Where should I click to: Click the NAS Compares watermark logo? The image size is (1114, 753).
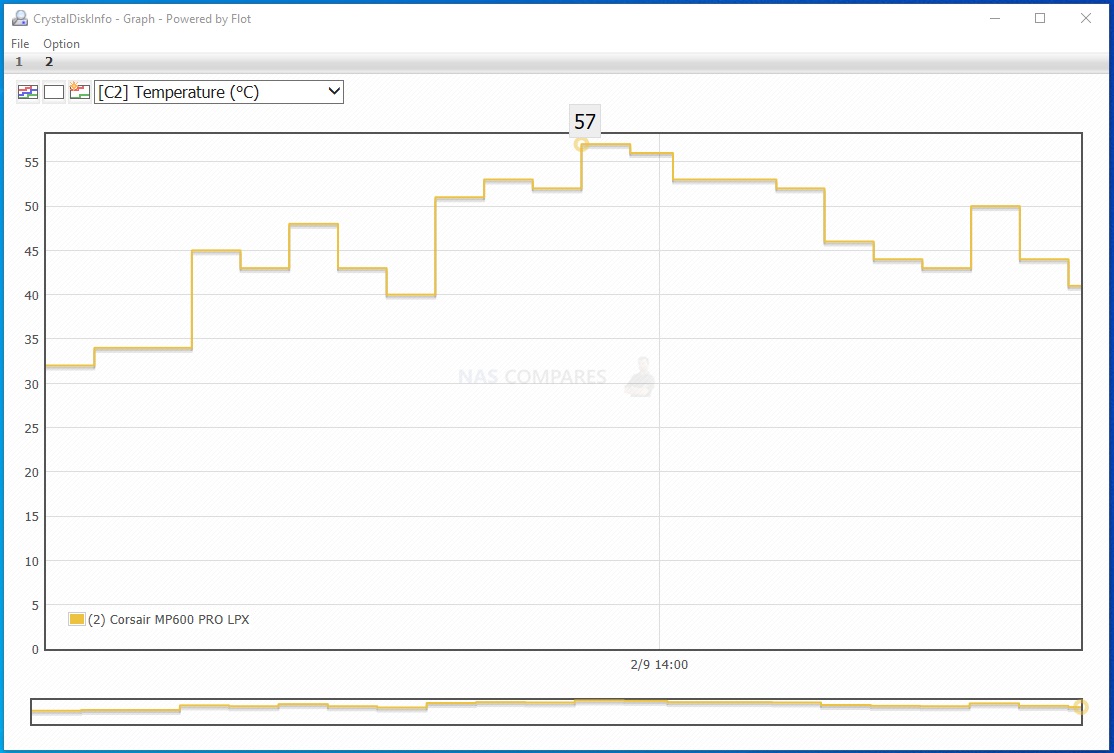coord(556,377)
